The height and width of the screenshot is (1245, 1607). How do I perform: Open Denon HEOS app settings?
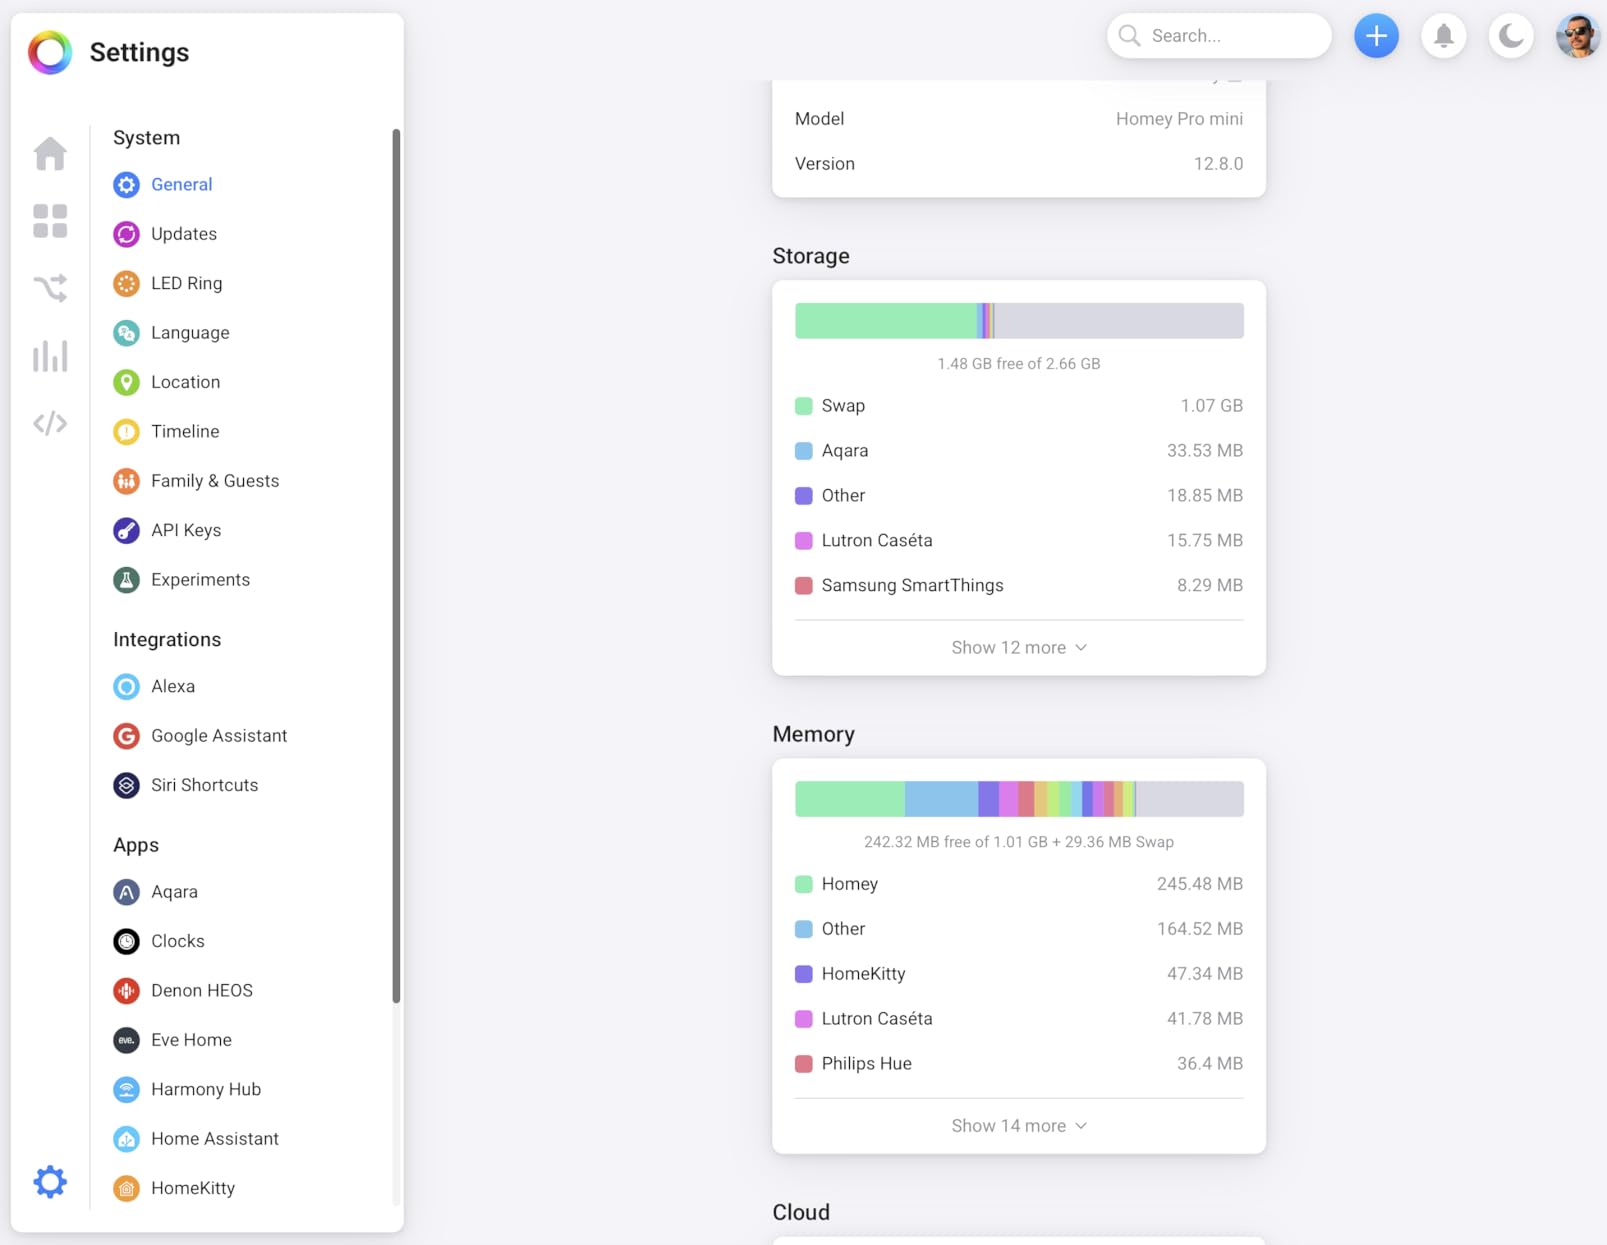[202, 991]
